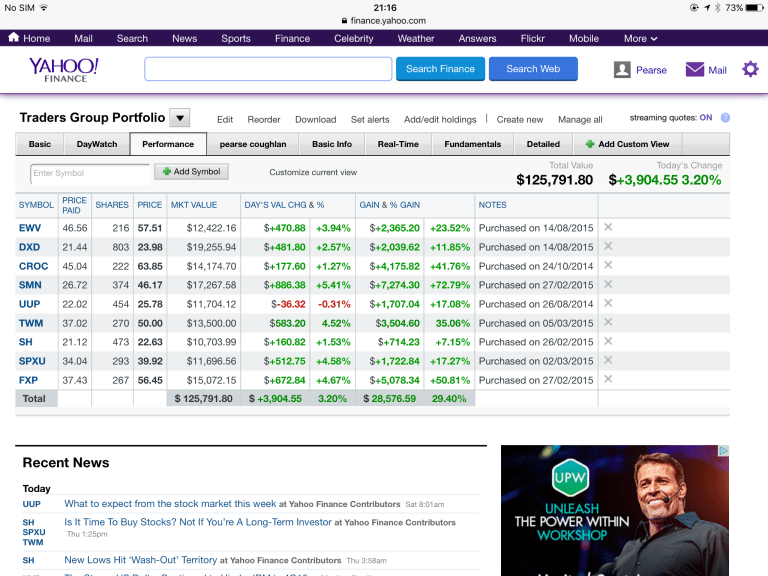Viewport: 768px width, 576px height.
Task: Click the Unleash the Power Within ad
Action: pos(614,510)
